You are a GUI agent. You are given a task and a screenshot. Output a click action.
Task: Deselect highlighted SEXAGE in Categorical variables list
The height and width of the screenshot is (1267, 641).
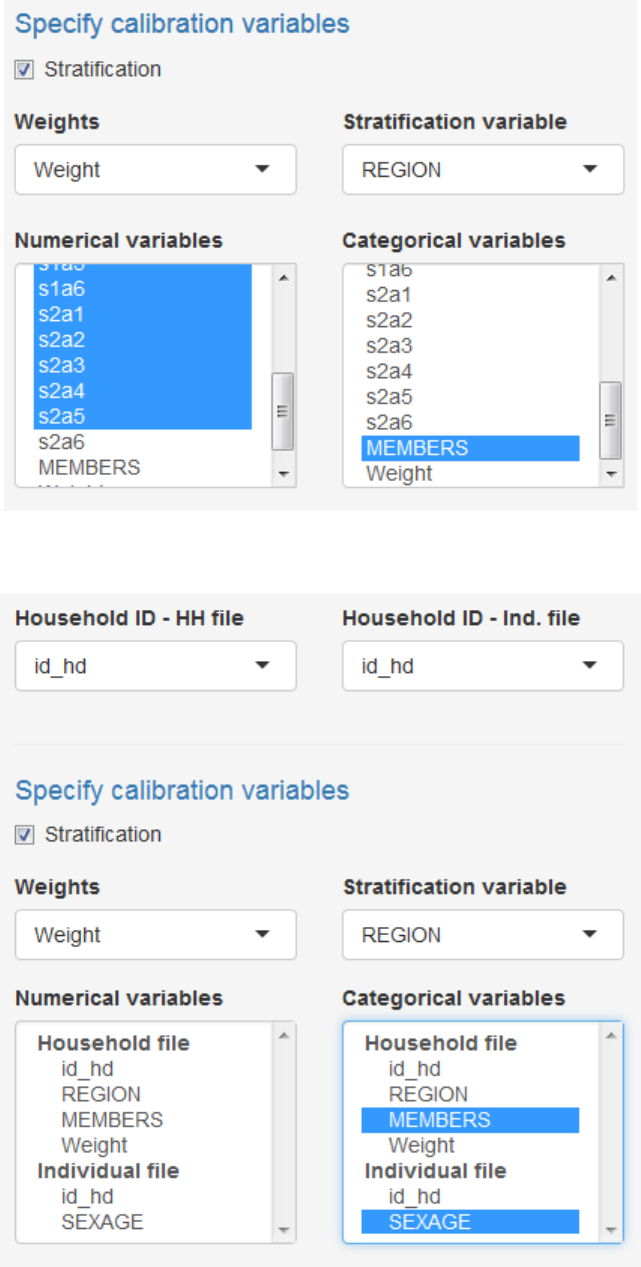429,1222
